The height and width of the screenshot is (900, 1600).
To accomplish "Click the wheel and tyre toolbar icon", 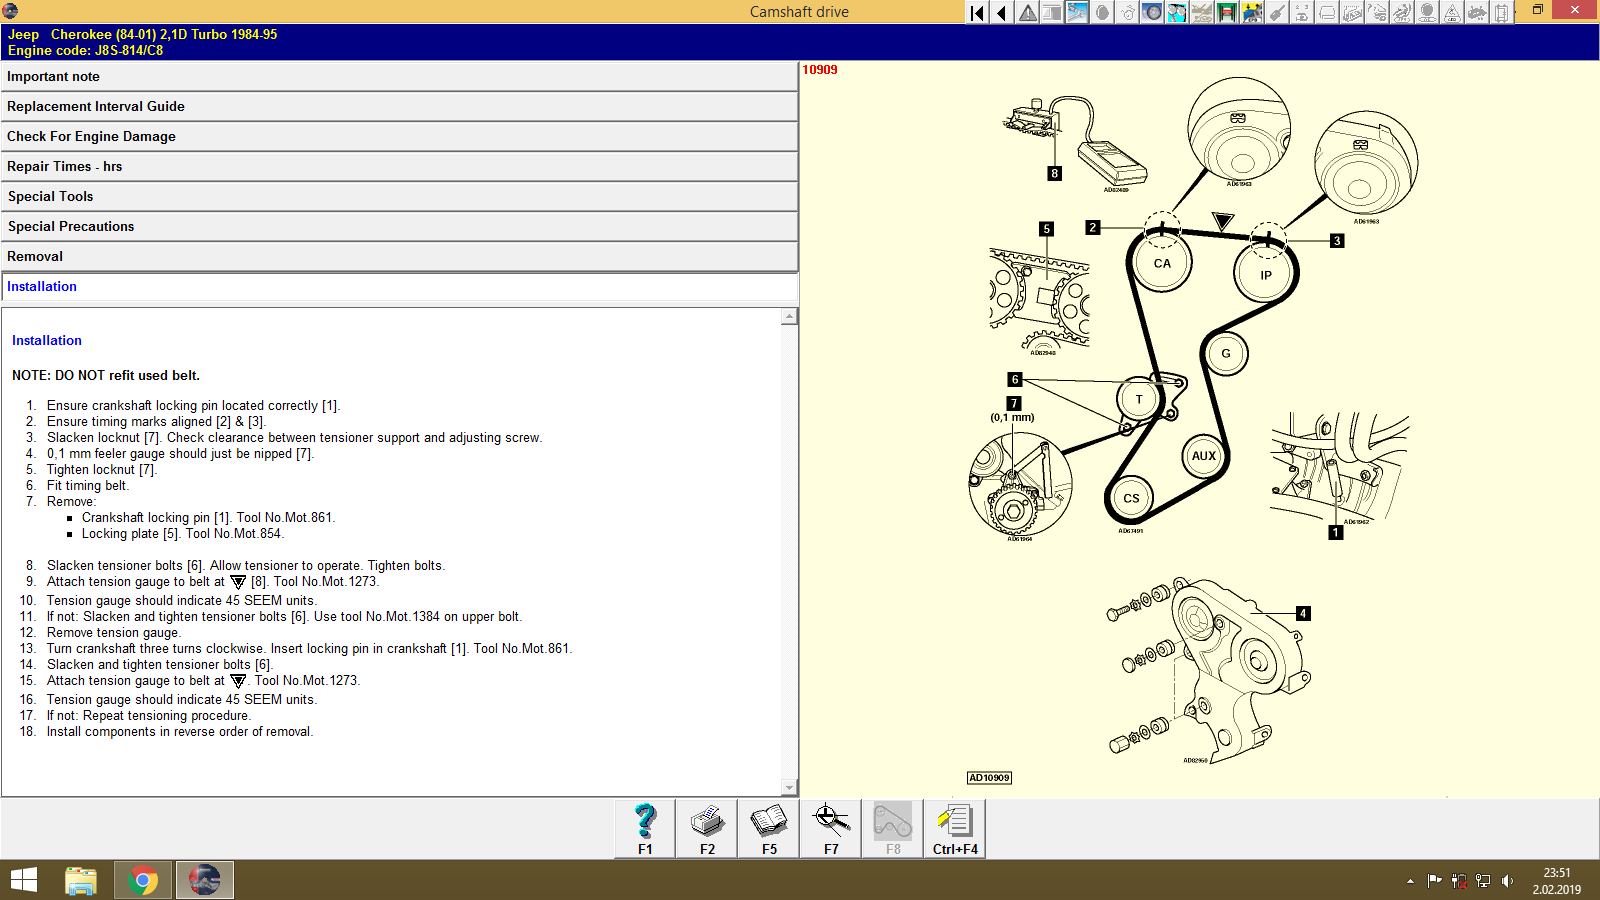I will click(1152, 12).
